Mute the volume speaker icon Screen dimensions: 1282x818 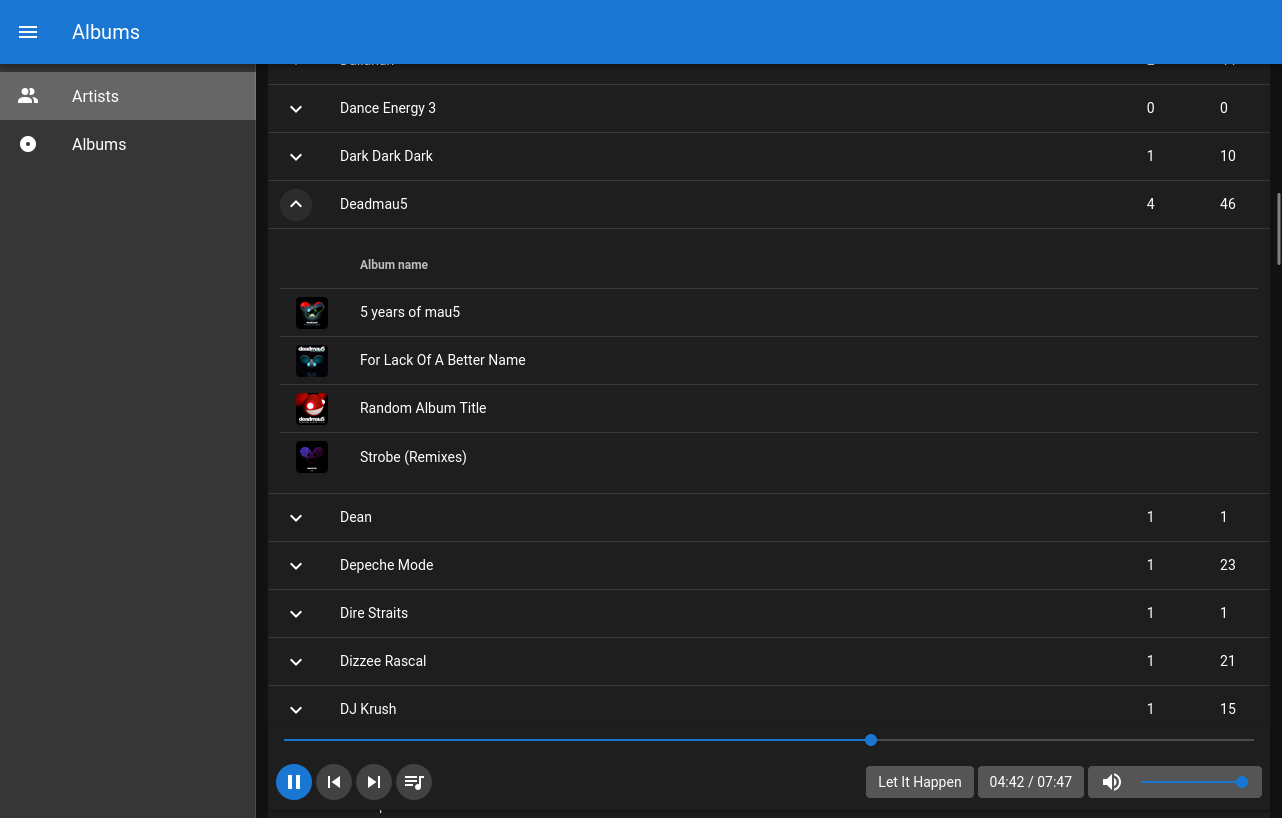coord(1112,782)
